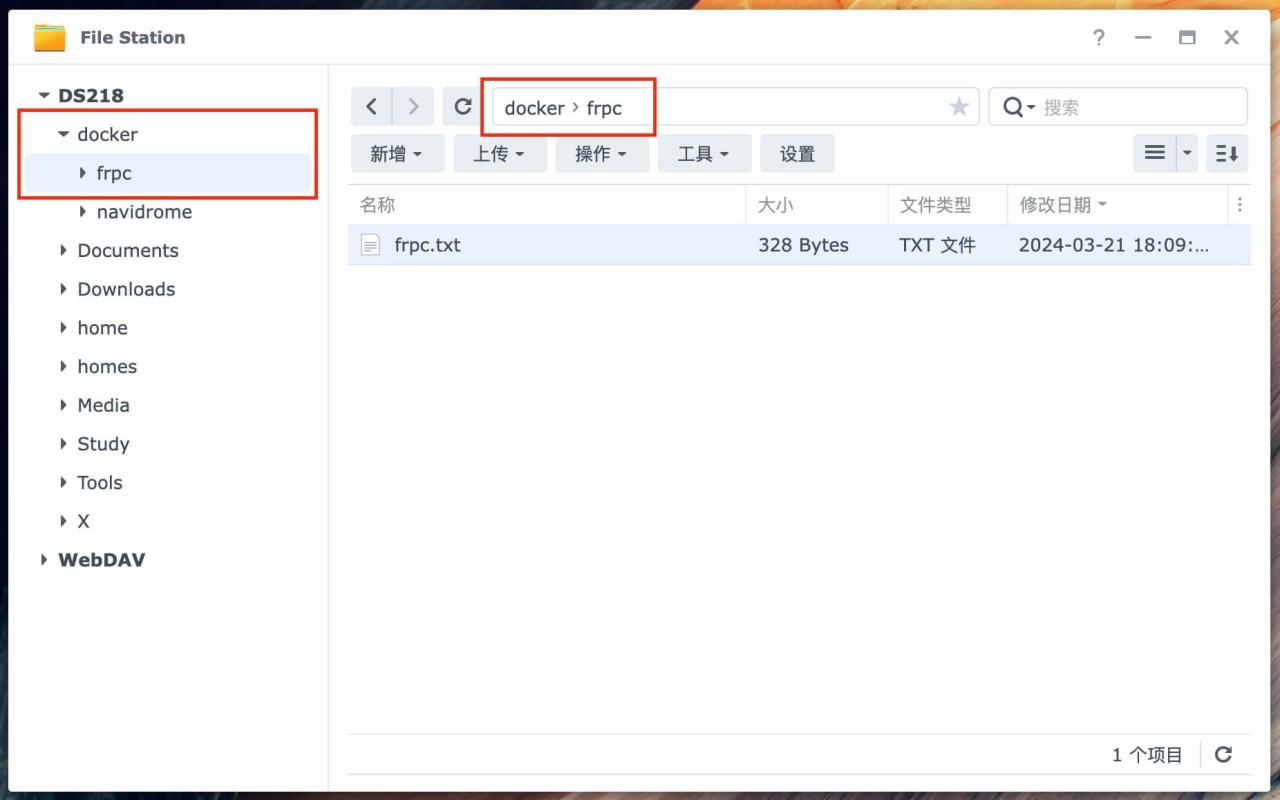The width and height of the screenshot is (1280, 800).
Task: Expand the Study folder arrow
Action: (x=64, y=444)
